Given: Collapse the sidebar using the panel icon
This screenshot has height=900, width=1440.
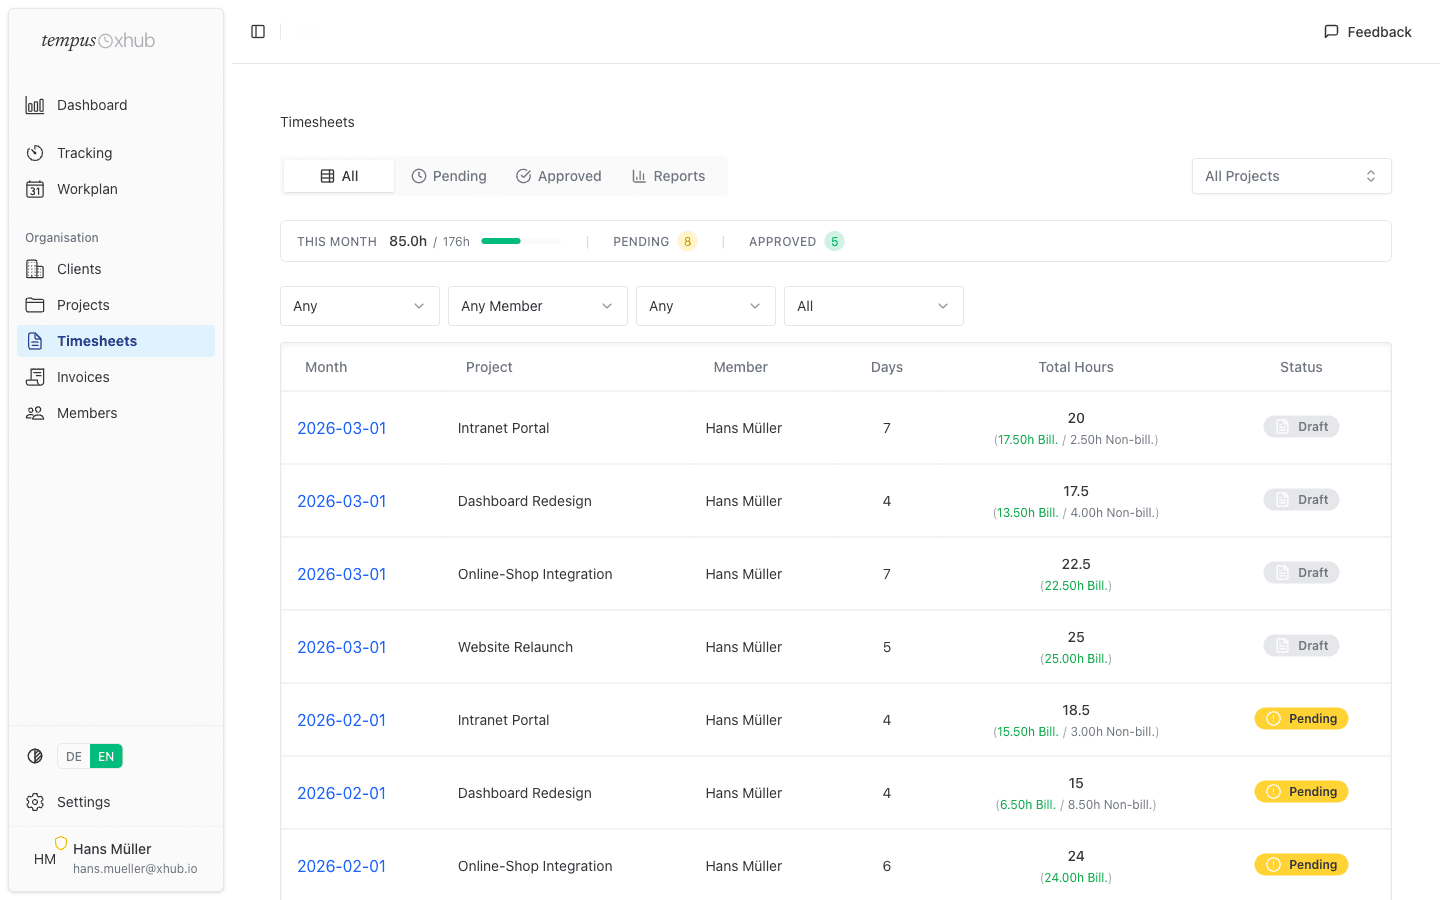Looking at the screenshot, I should [258, 31].
